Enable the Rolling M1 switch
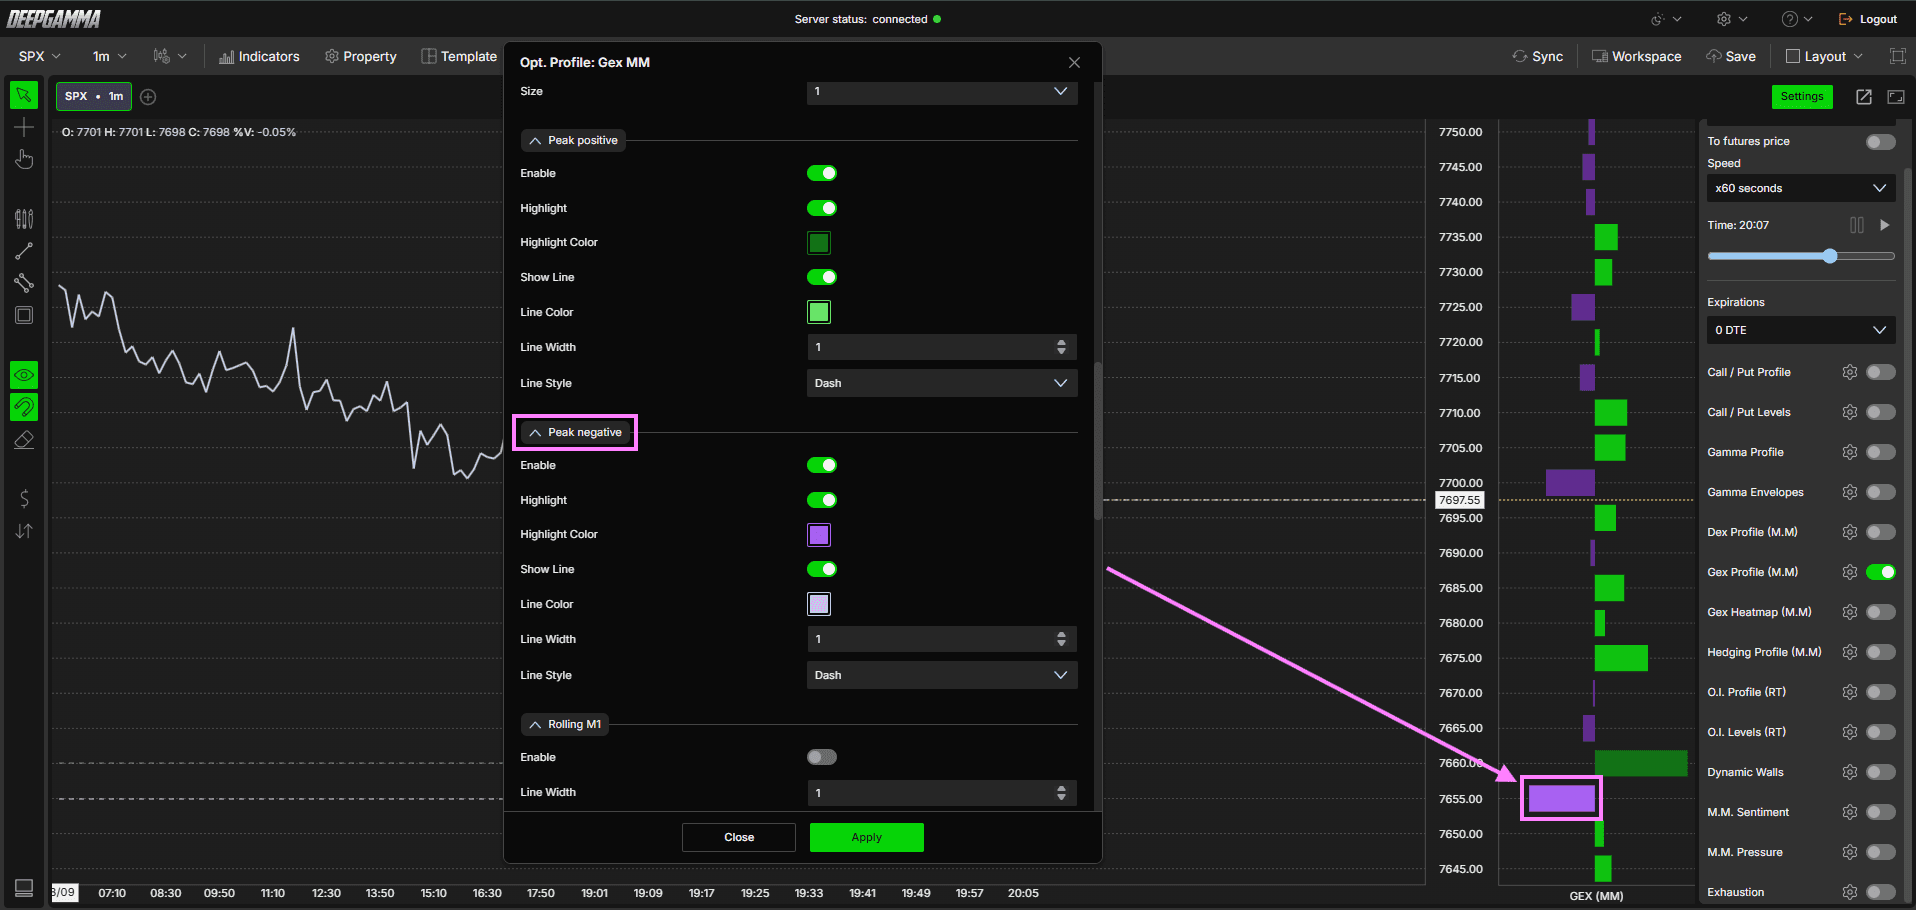 [822, 757]
